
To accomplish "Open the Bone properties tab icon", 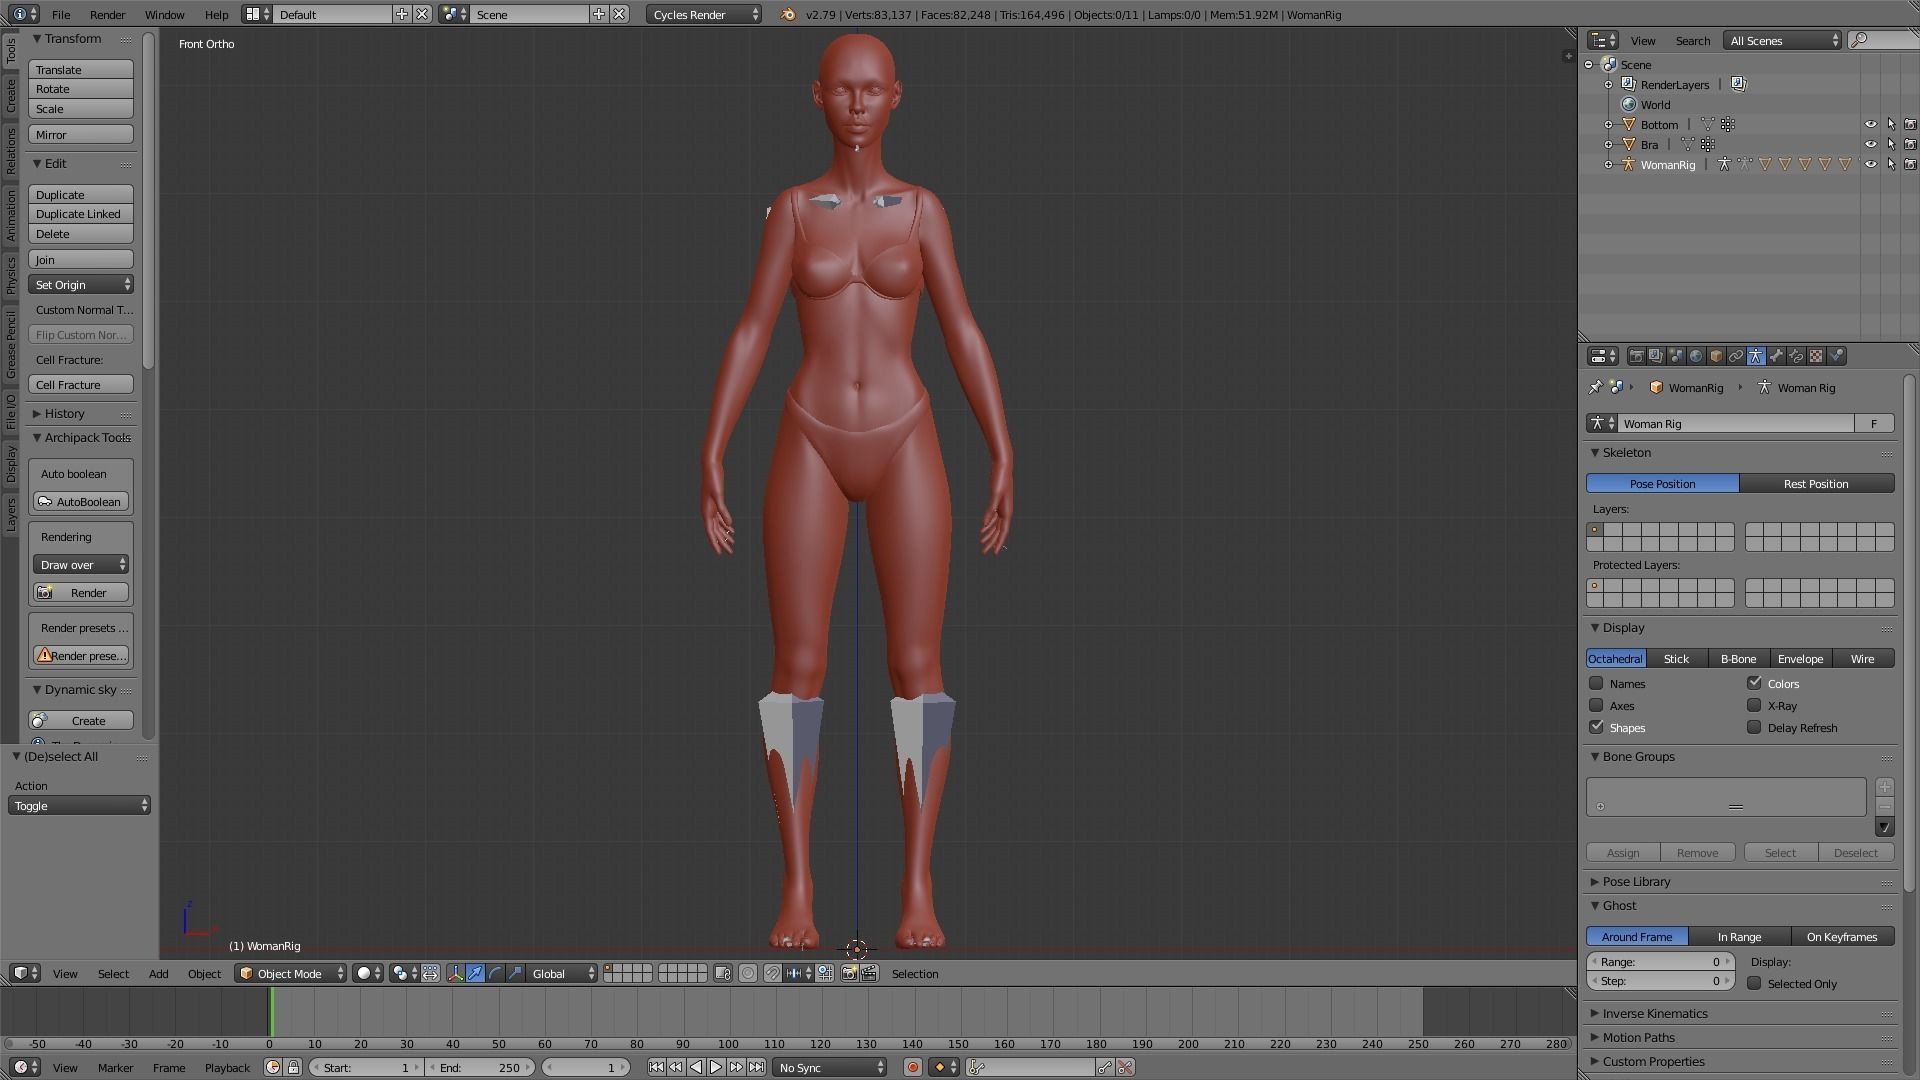I will click(x=1776, y=356).
